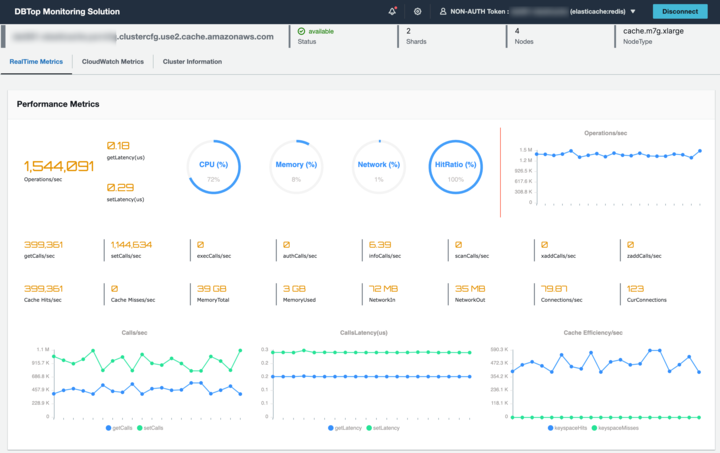720x453 pixels.
Task: Click the DBTop Monitoring Solution title
Action: [x=67, y=11]
